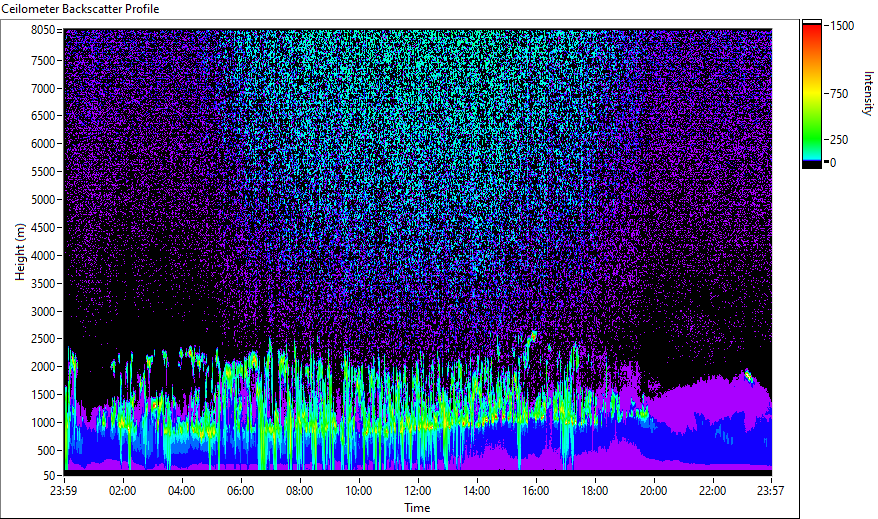Click the Time axis label
The image size is (878, 519).
click(x=417, y=508)
